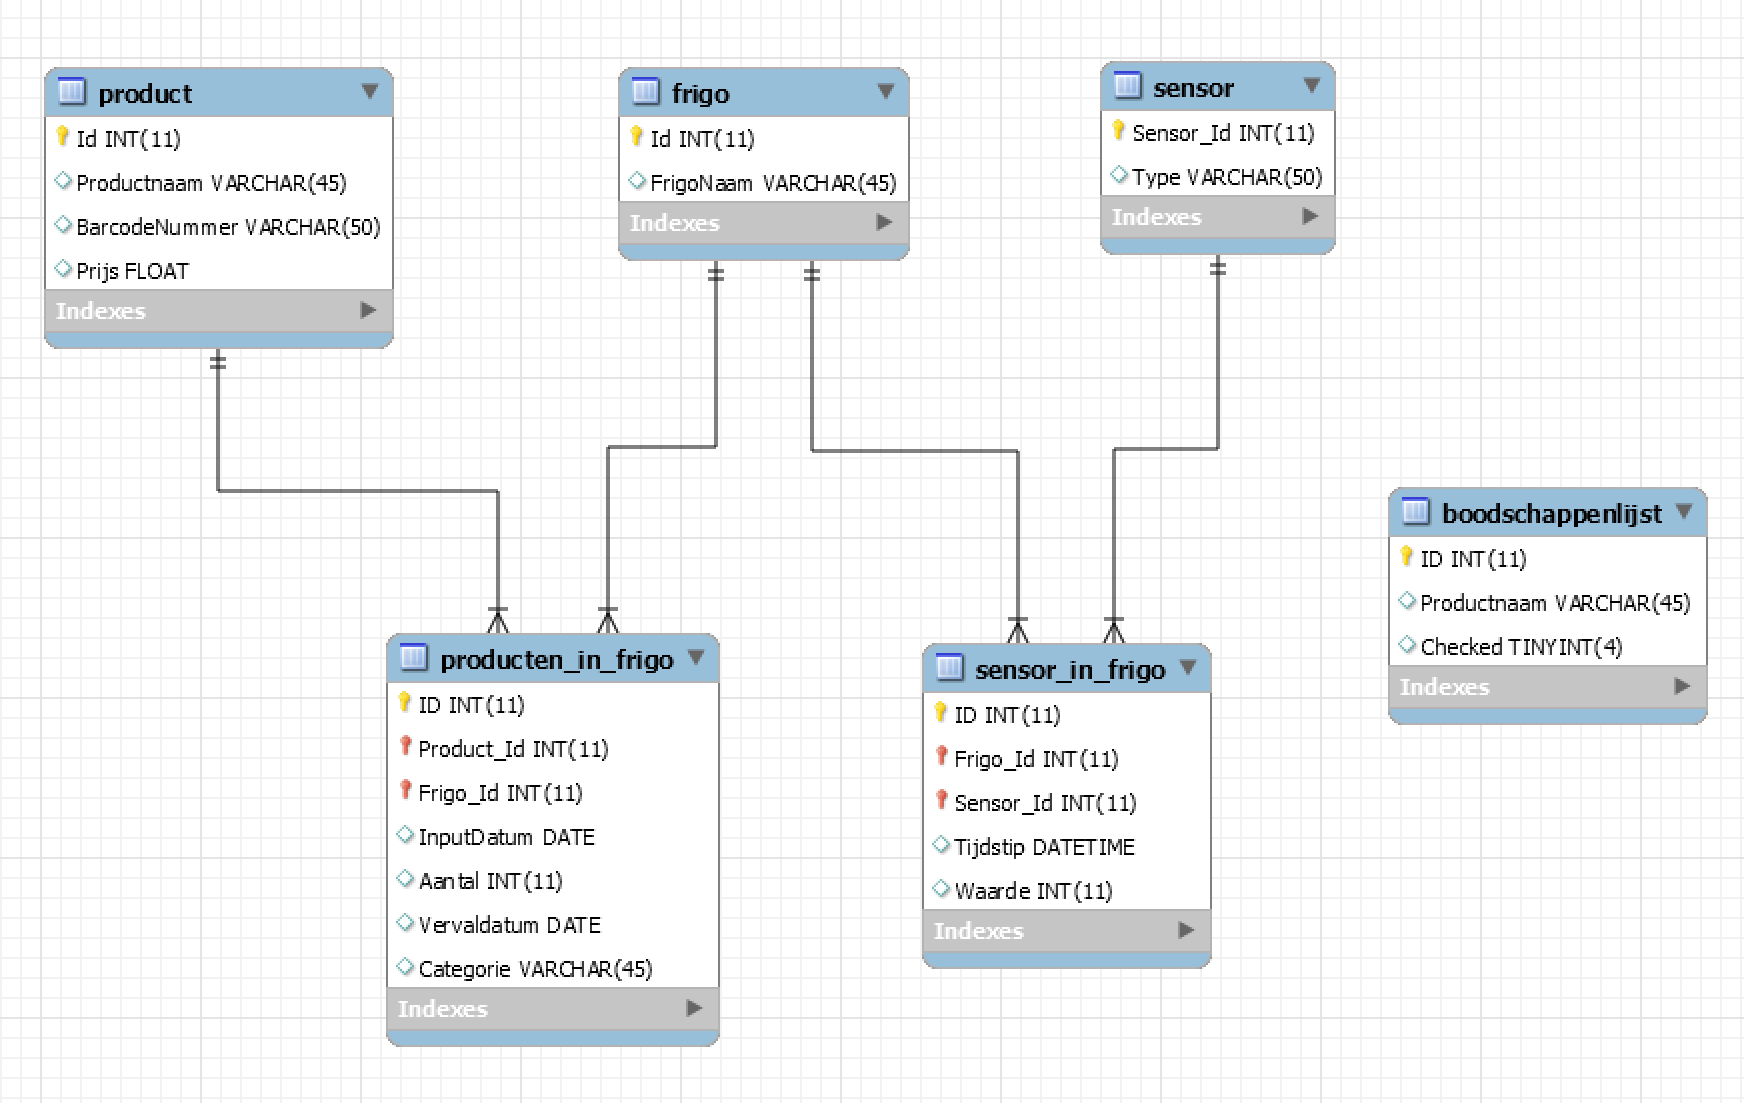Select the sensor_in_frigo table title

tap(1070, 670)
